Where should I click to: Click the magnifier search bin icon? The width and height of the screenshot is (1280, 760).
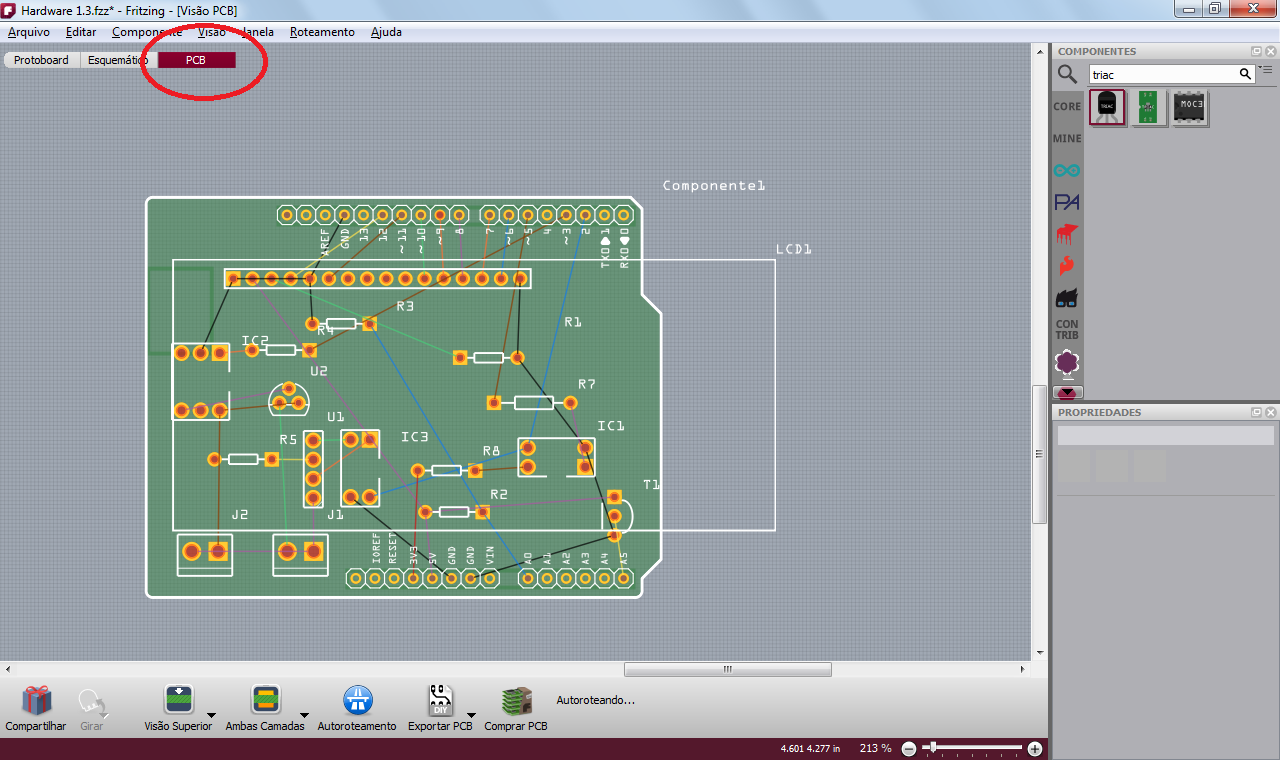[x=1068, y=74]
